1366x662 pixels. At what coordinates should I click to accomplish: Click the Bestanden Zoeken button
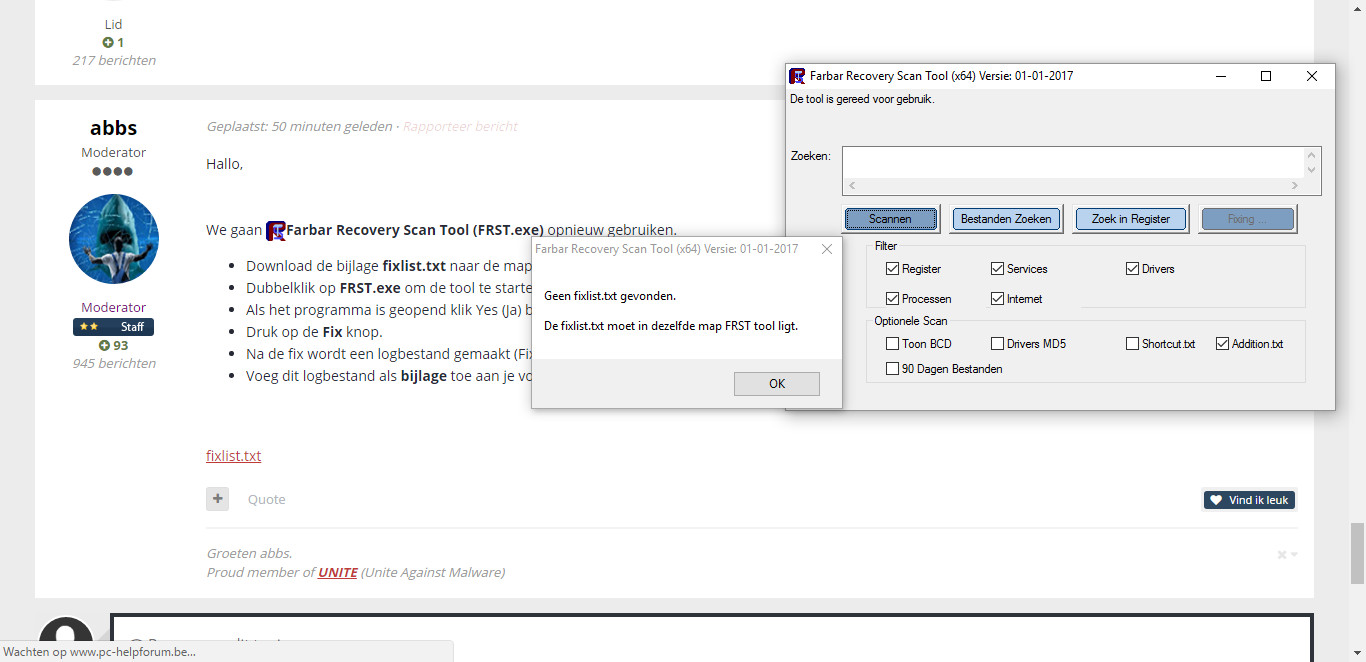click(x=1006, y=219)
